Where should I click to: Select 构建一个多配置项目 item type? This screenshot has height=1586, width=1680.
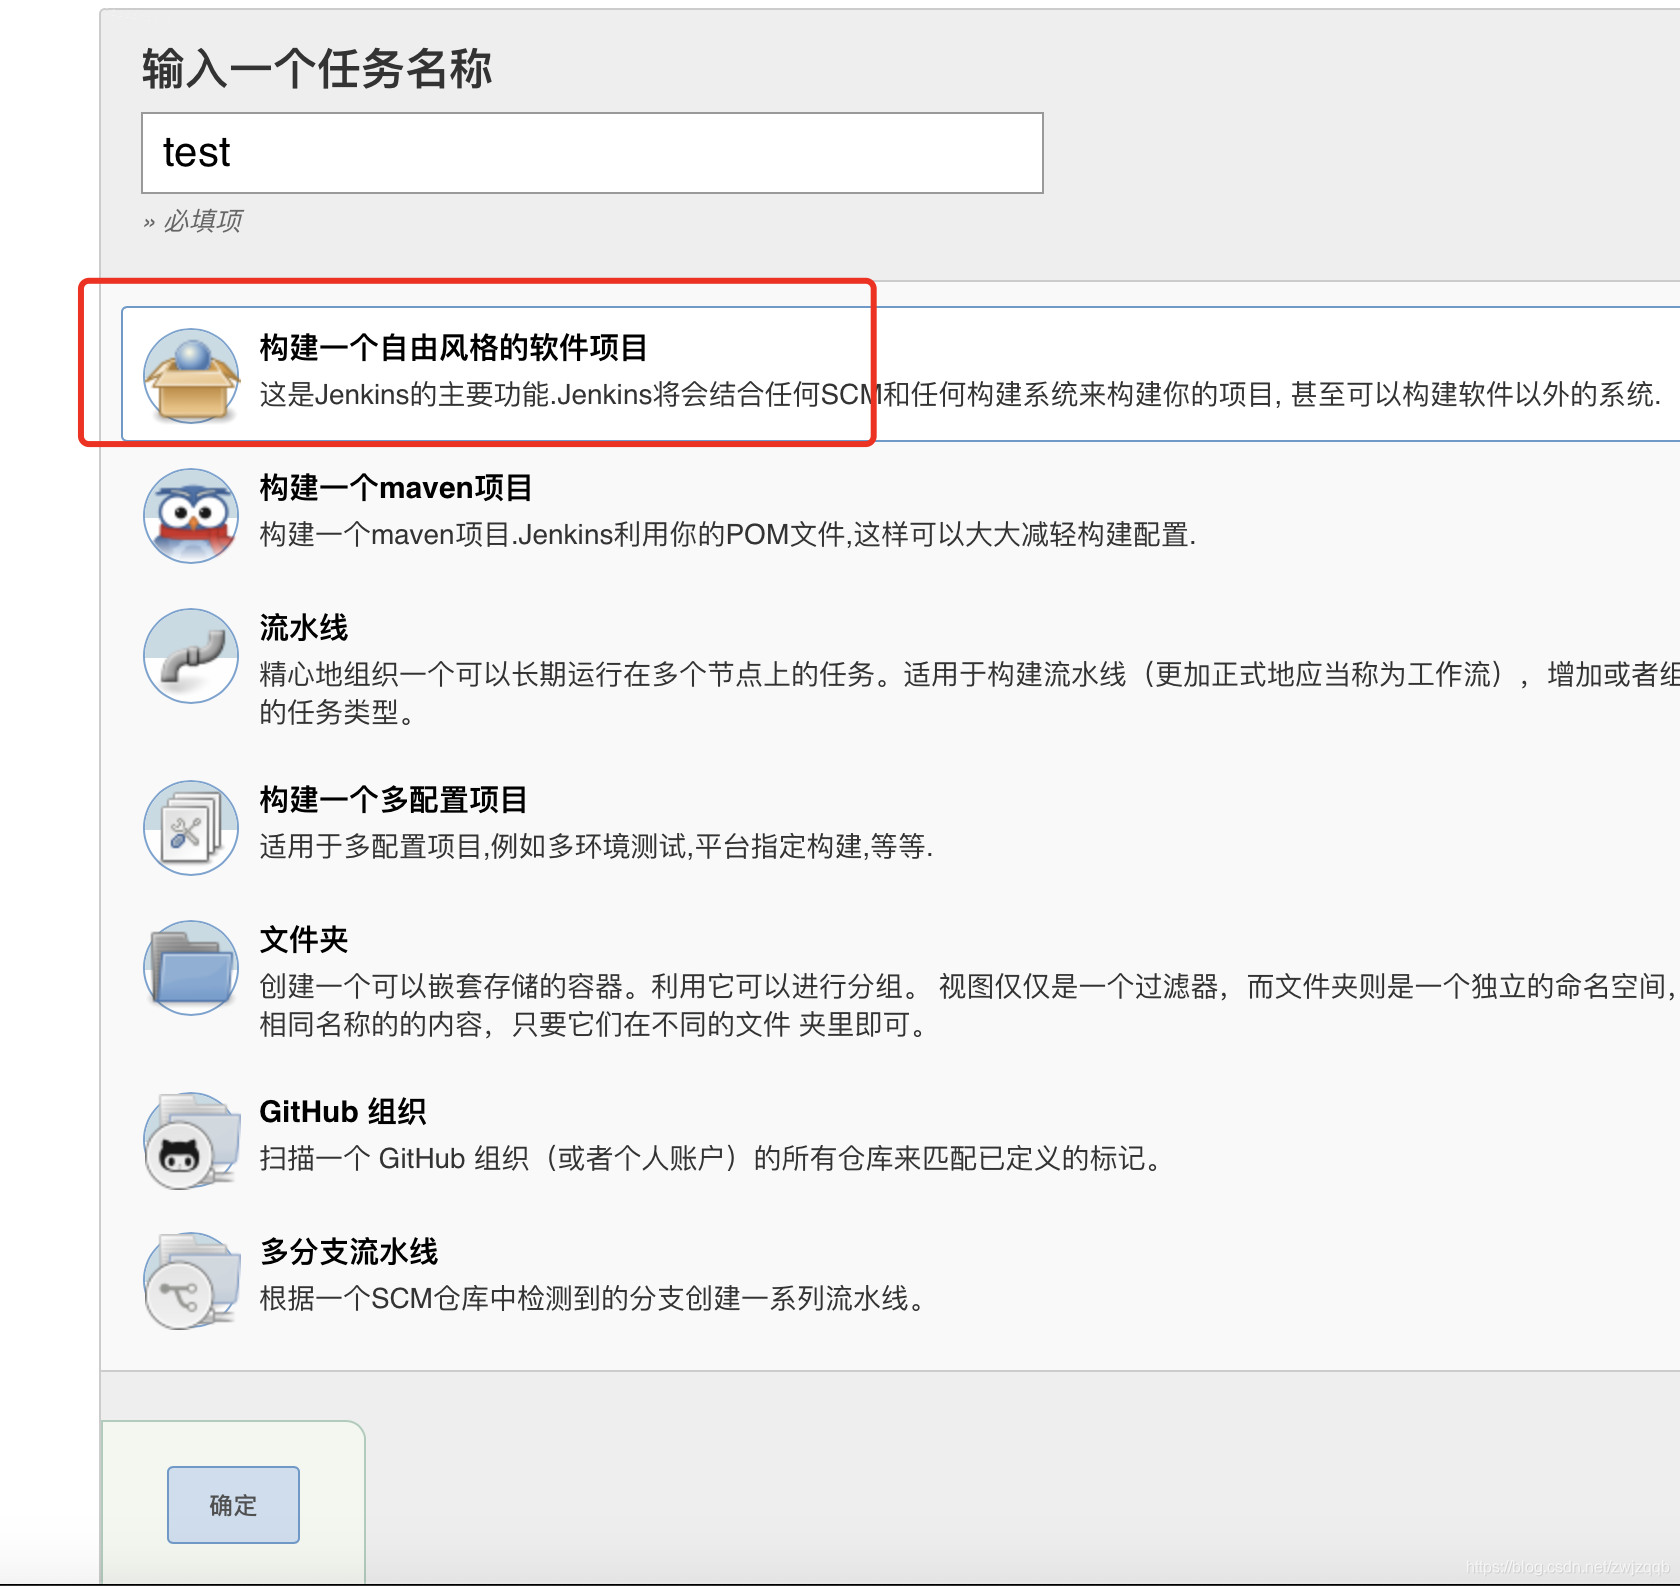pyautogui.click(x=394, y=800)
